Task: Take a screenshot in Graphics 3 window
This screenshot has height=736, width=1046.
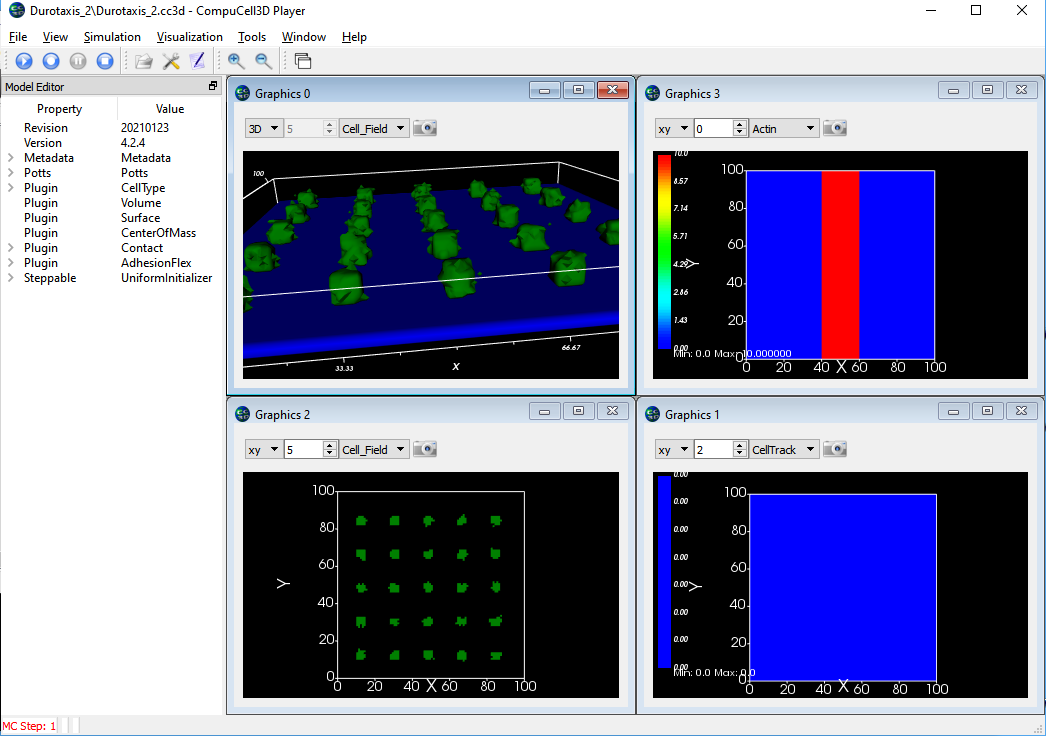Action: (835, 128)
